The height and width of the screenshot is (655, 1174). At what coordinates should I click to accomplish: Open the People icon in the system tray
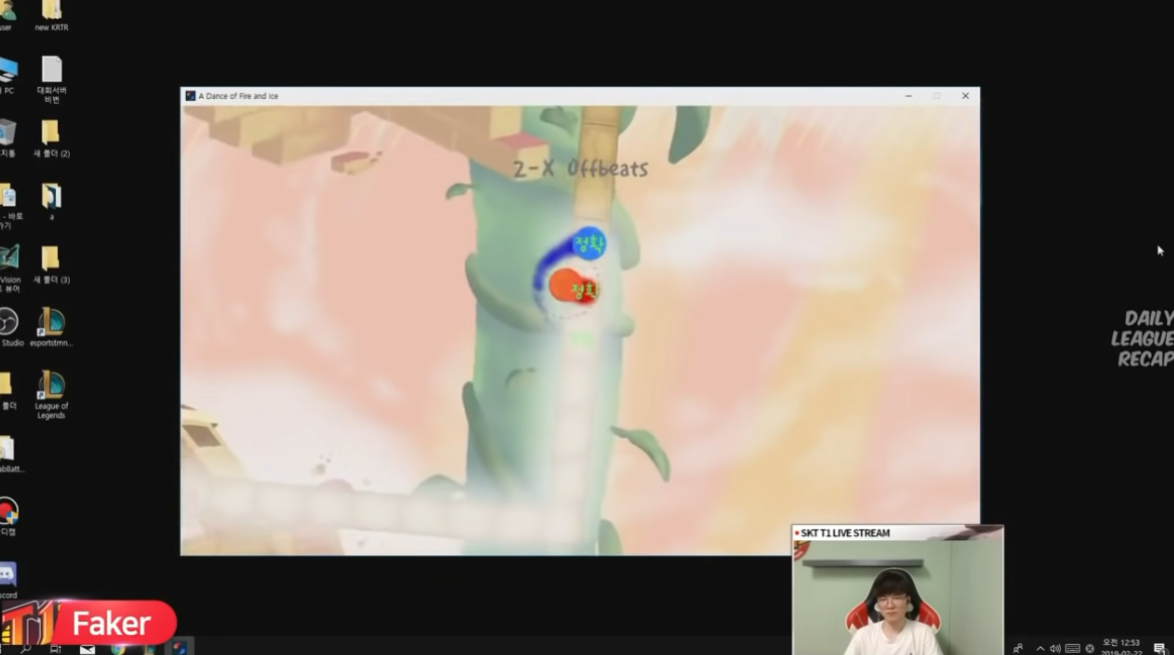pyautogui.click(x=1017, y=648)
